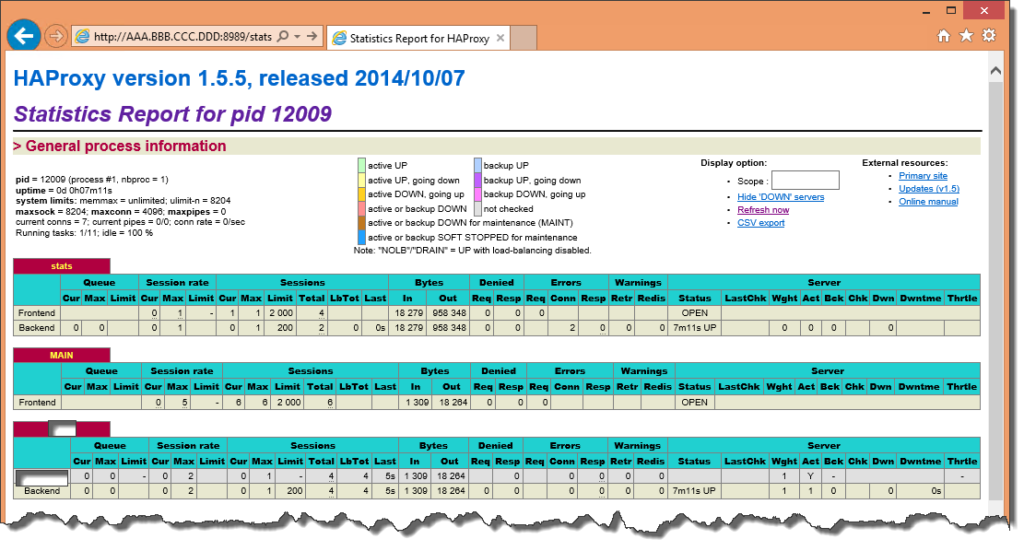
Task: Click the 'External resources:' label
Action: click(x=904, y=163)
